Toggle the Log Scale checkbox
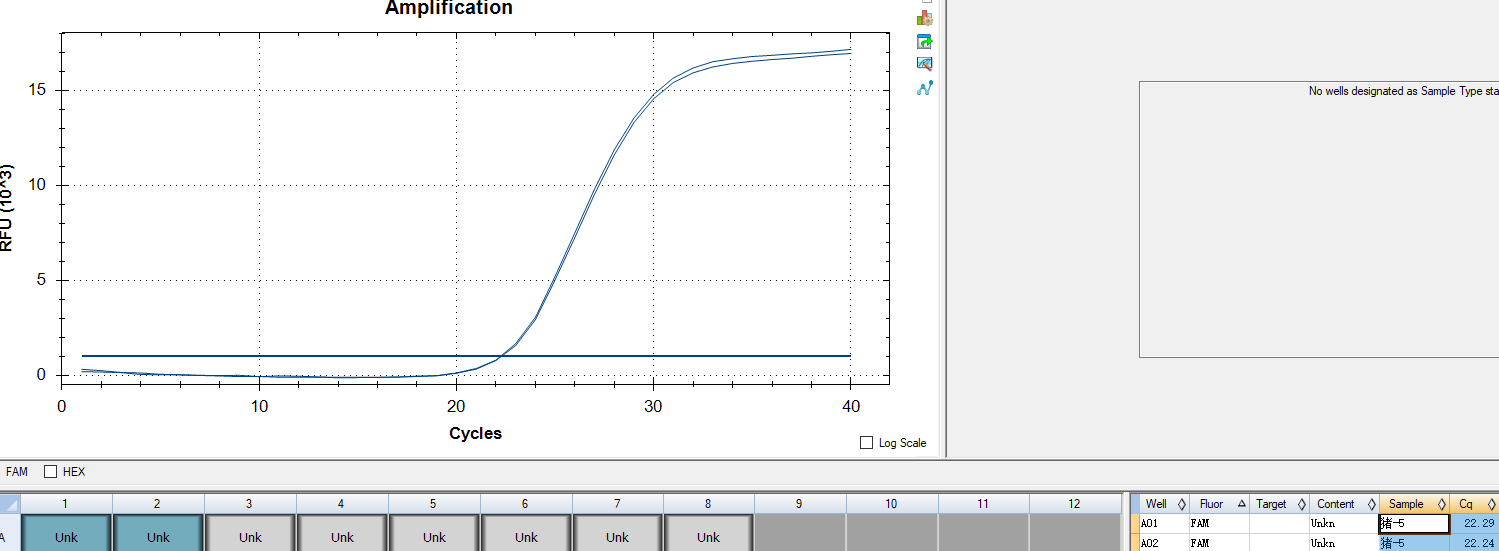This screenshot has height=551, width=1499. pos(866,443)
